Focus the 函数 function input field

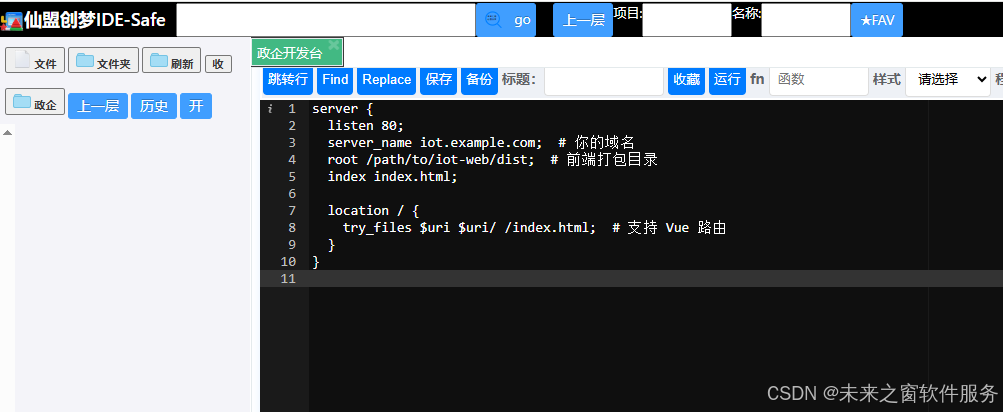[819, 81]
